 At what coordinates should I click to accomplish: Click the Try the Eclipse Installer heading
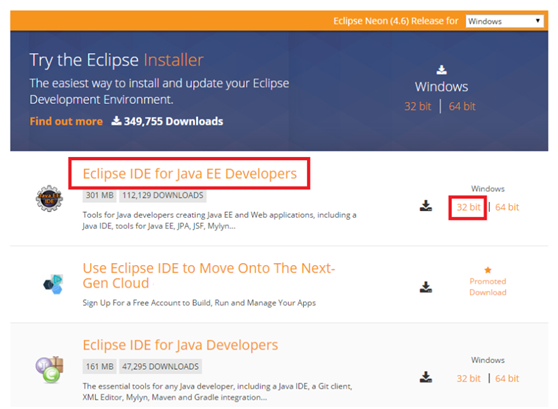click(117, 60)
